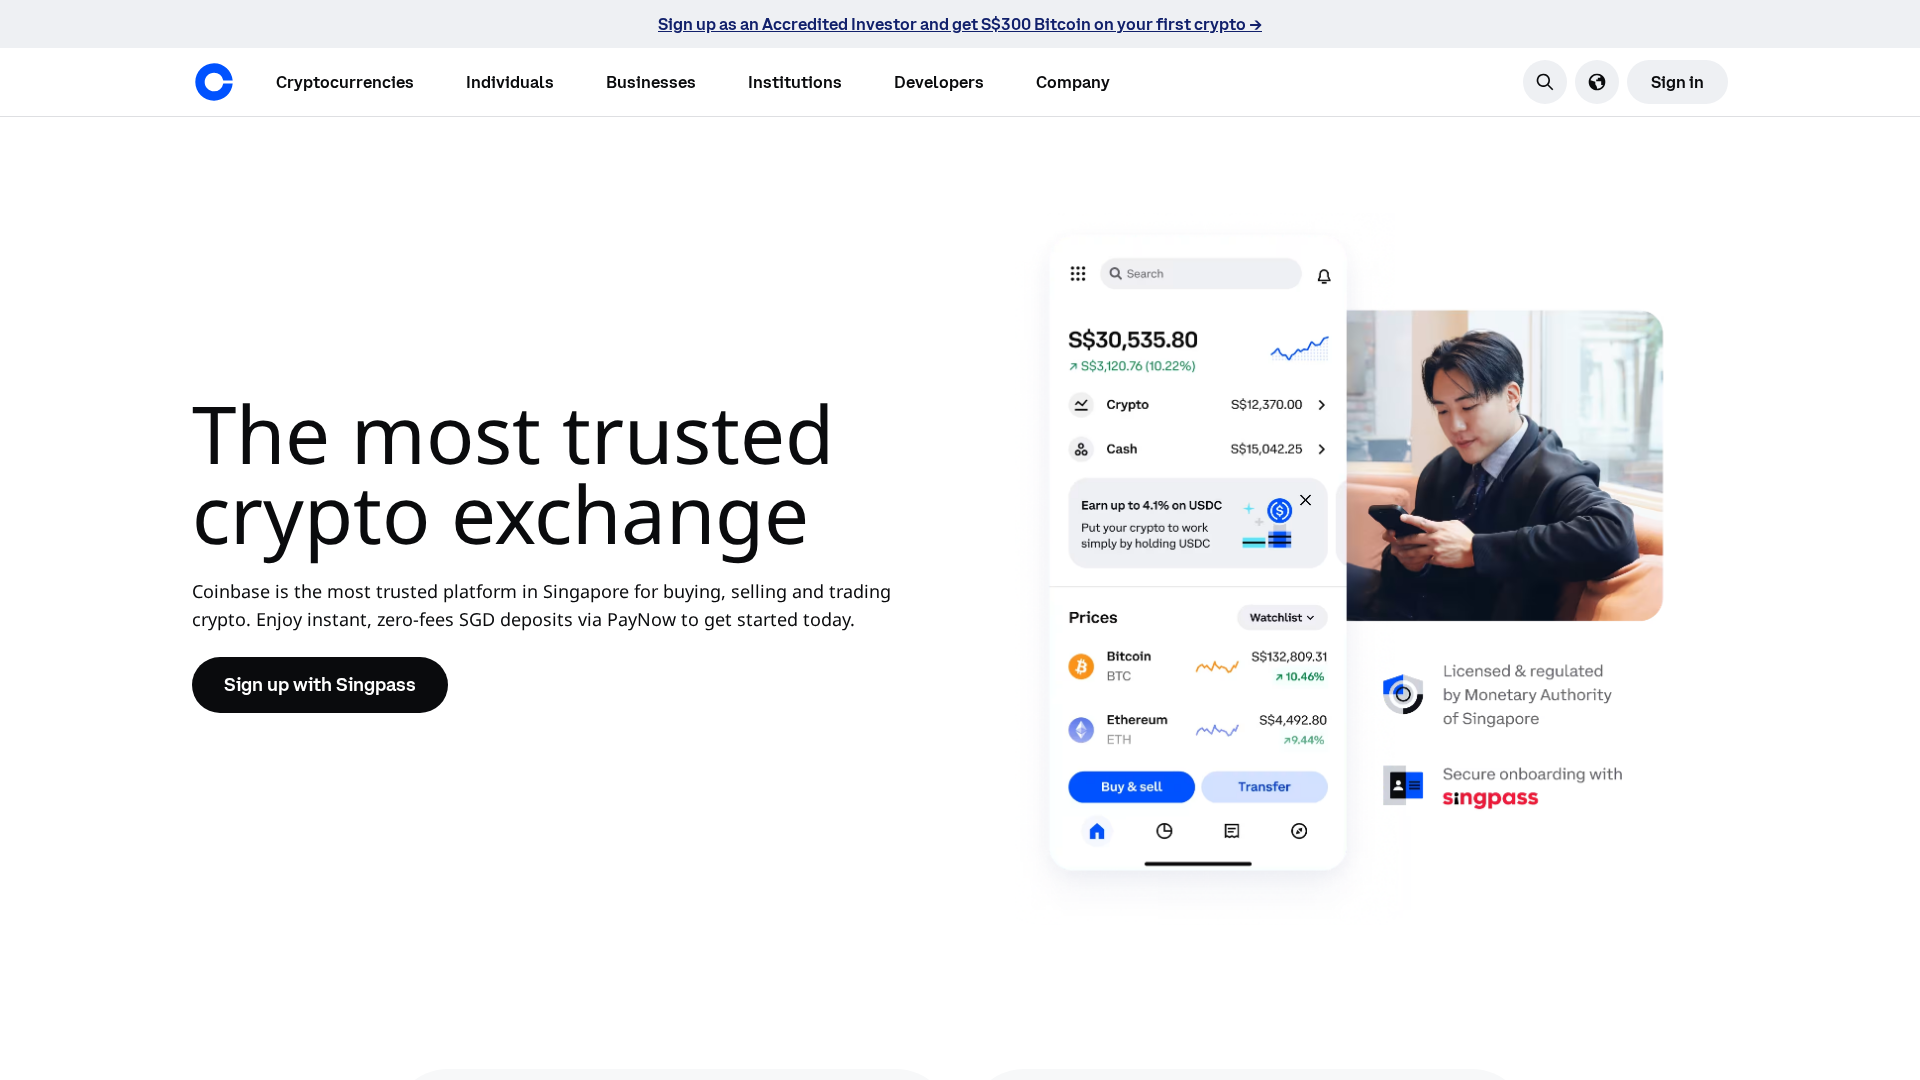Click the Coinbase logo icon
The image size is (1920, 1080).
click(x=214, y=82)
